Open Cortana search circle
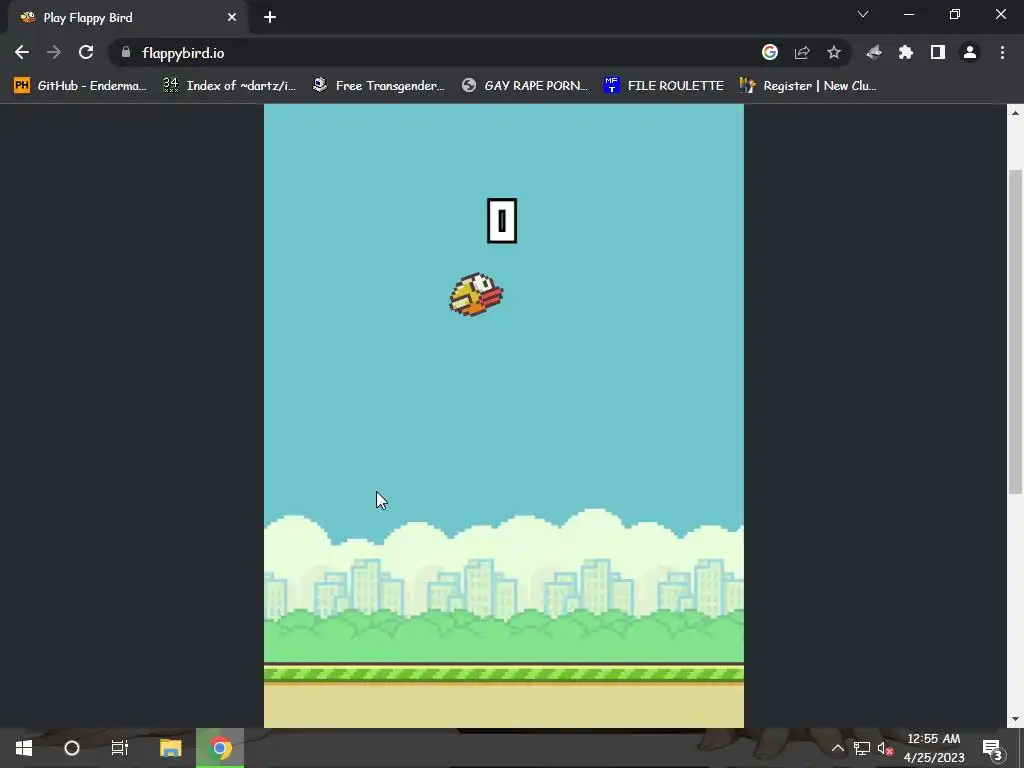The image size is (1024, 768). coord(72,748)
